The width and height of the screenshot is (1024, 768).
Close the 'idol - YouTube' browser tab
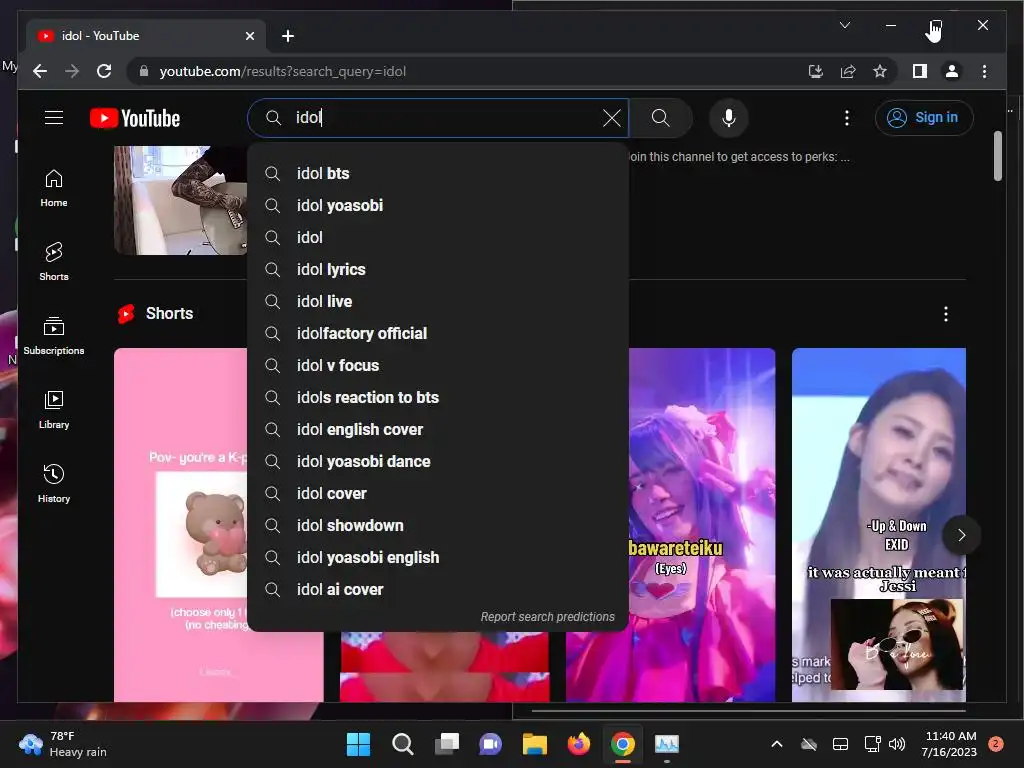pos(249,36)
